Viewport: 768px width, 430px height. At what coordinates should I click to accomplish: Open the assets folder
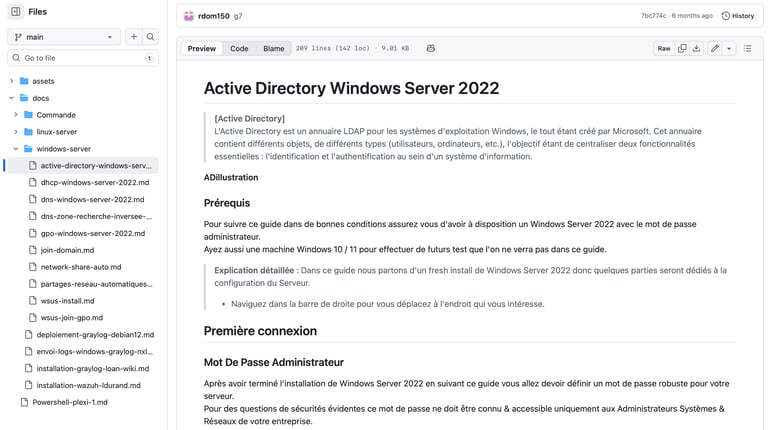coord(43,81)
